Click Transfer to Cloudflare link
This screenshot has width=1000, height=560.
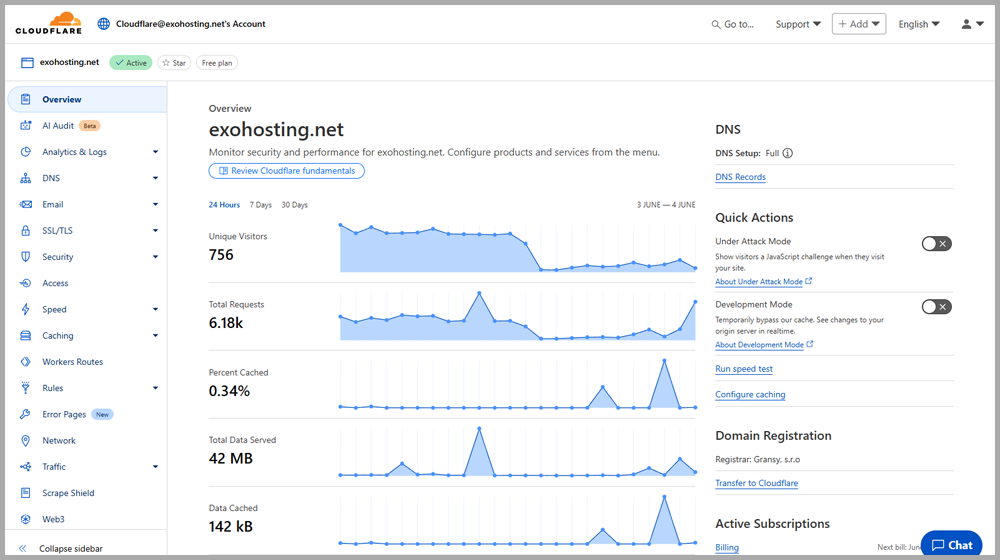pyautogui.click(x=756, y=483)
